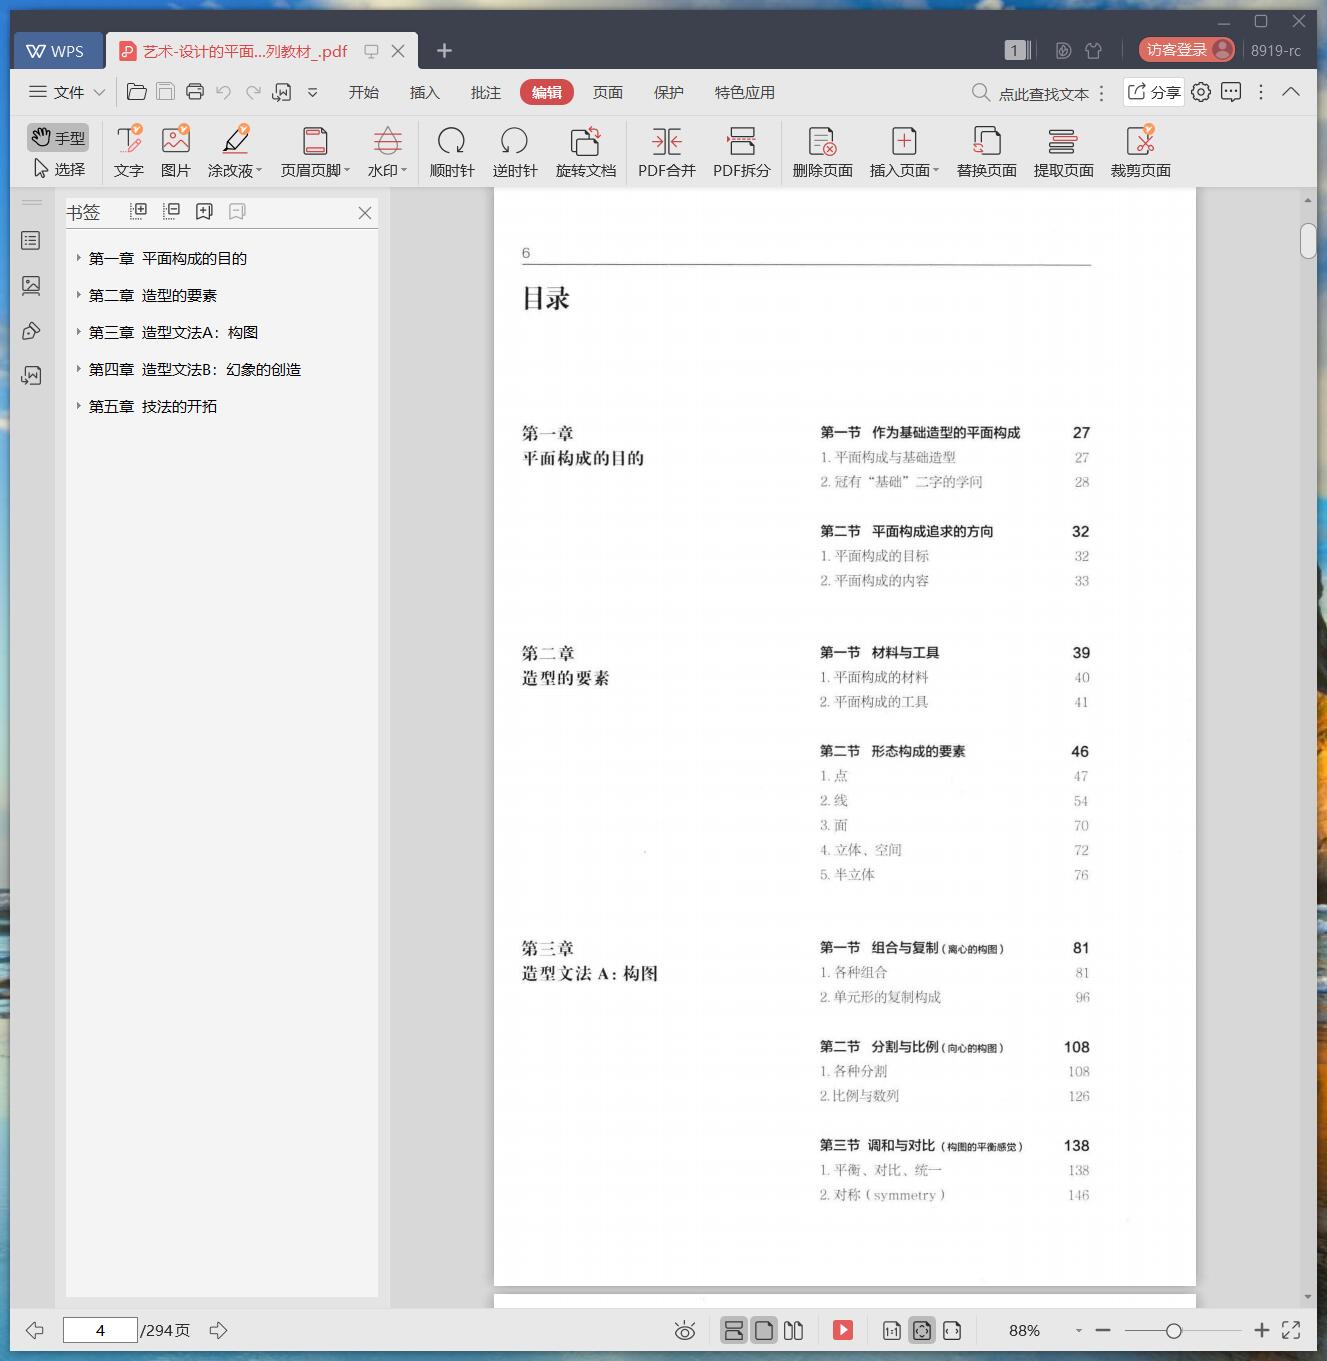Set zoom to actual size 1:1
Screen dimensions: 1327x1361
[891, 1330]
